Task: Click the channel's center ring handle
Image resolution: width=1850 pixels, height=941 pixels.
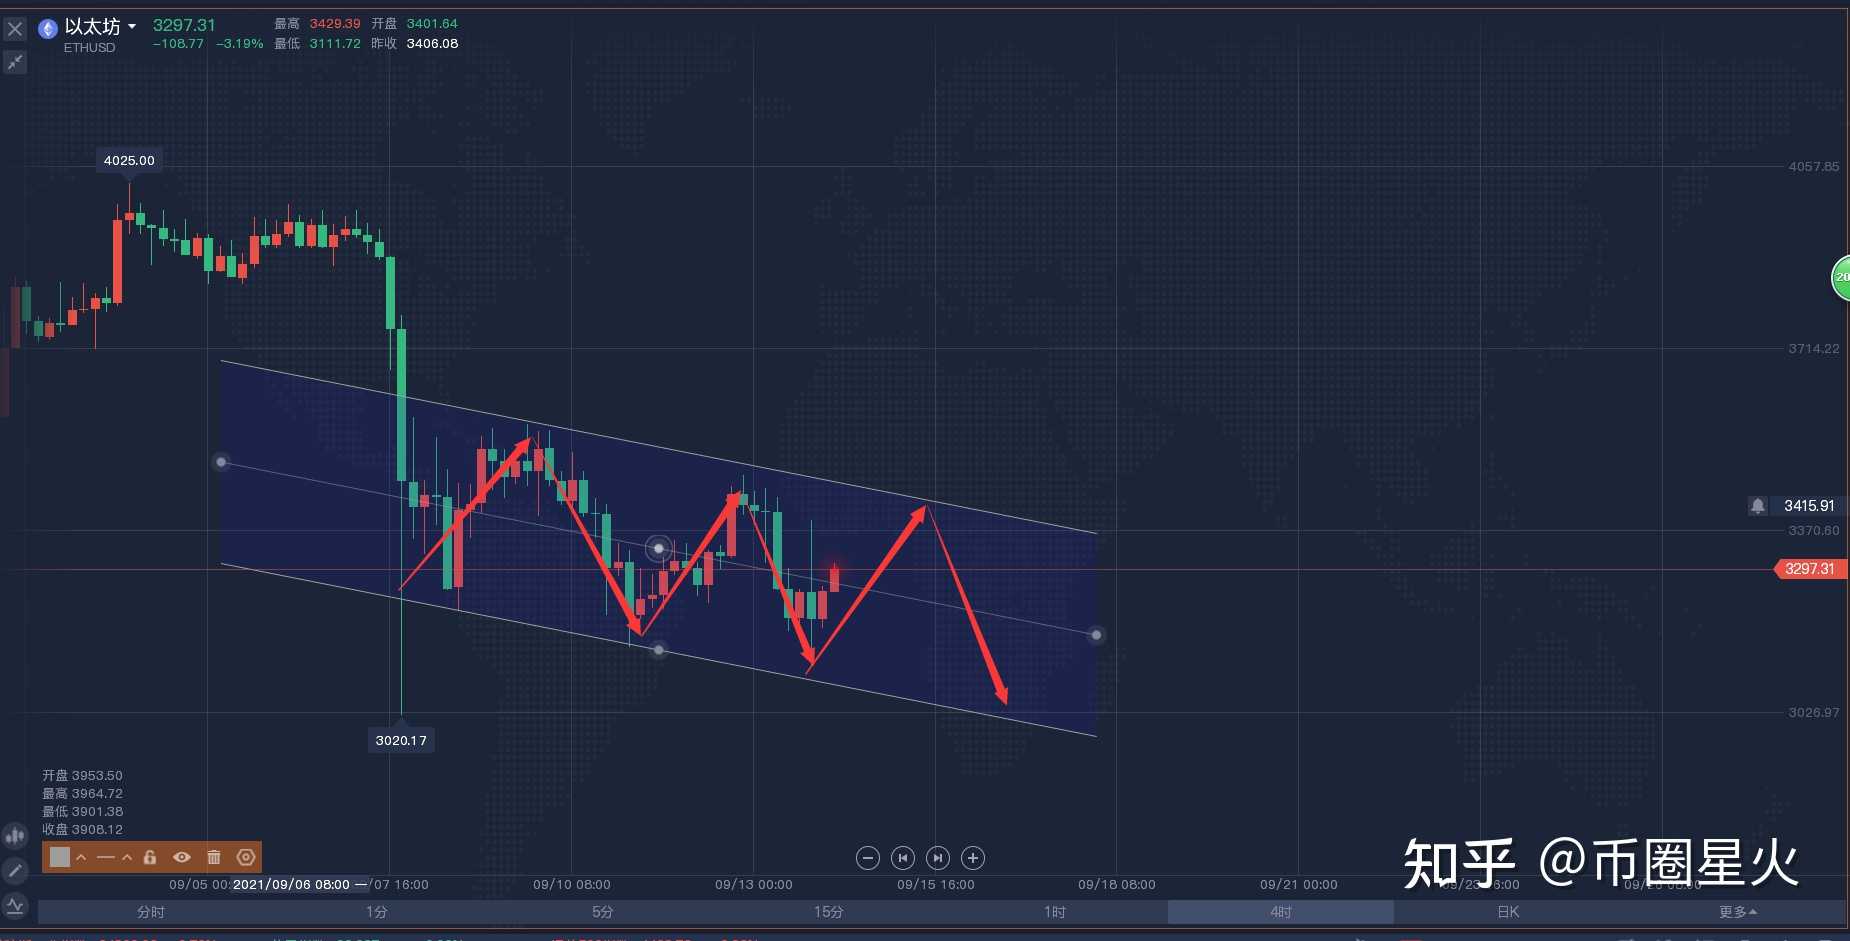Action: 658,548
